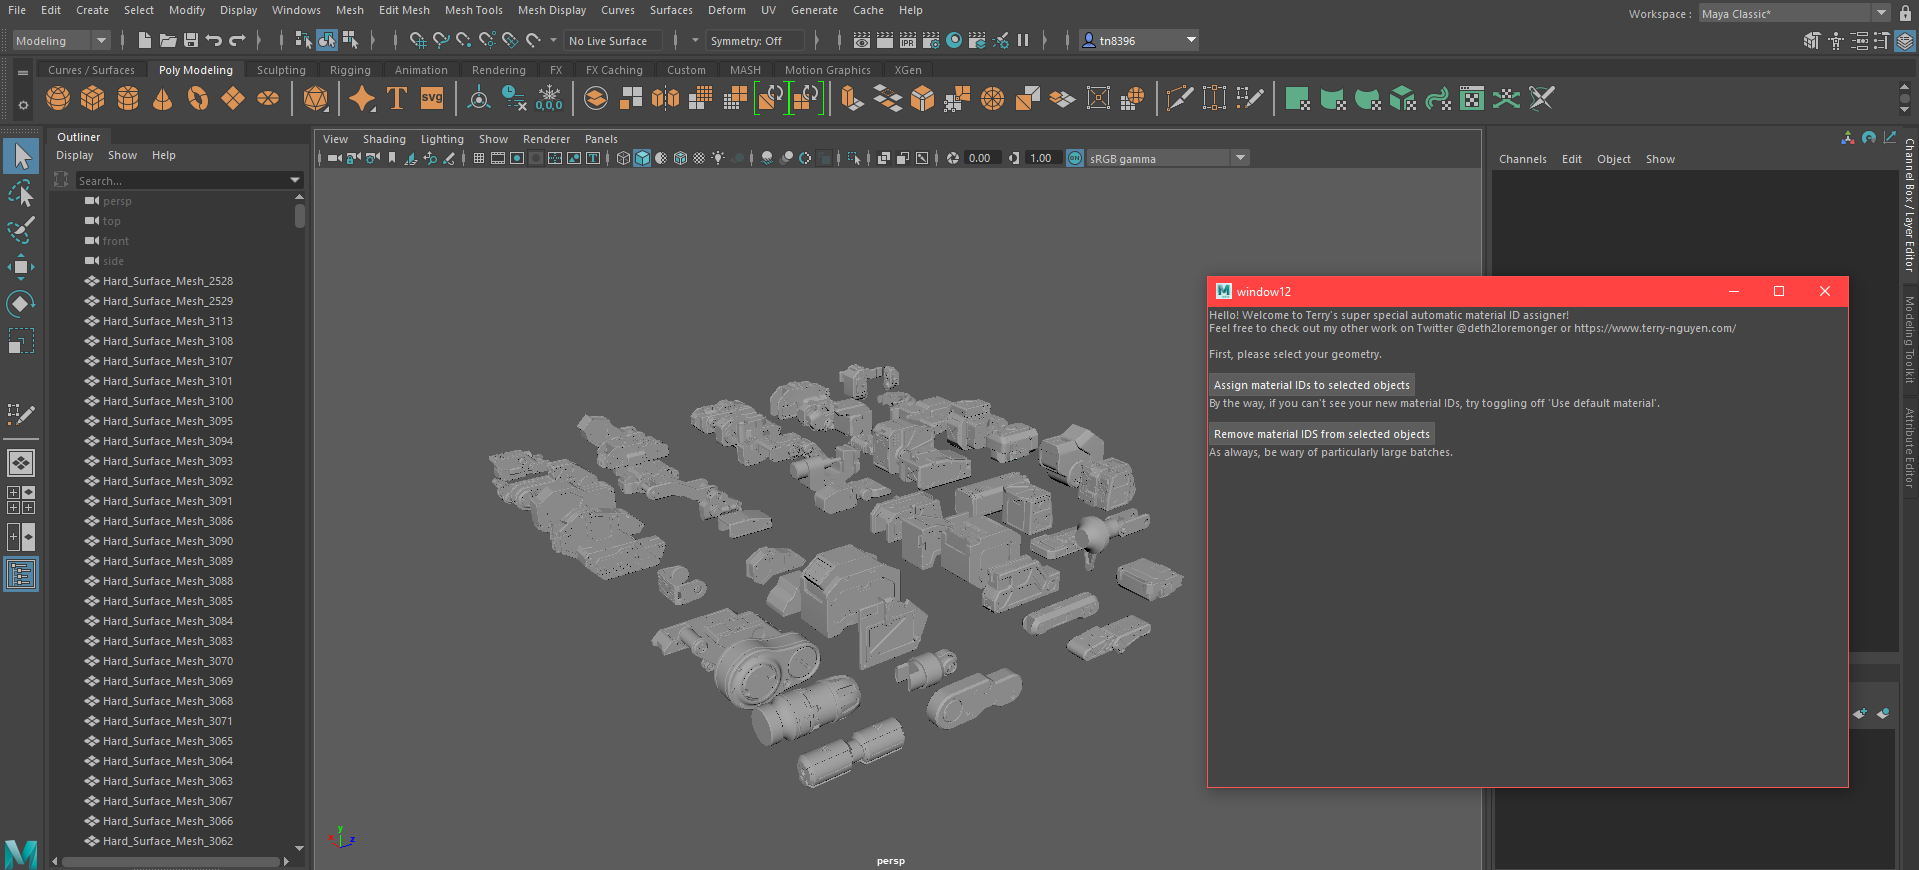Click the Multi-Cut knife tool icon
This screenshot has width=1919, height=870.
[x=1179, y=98]
